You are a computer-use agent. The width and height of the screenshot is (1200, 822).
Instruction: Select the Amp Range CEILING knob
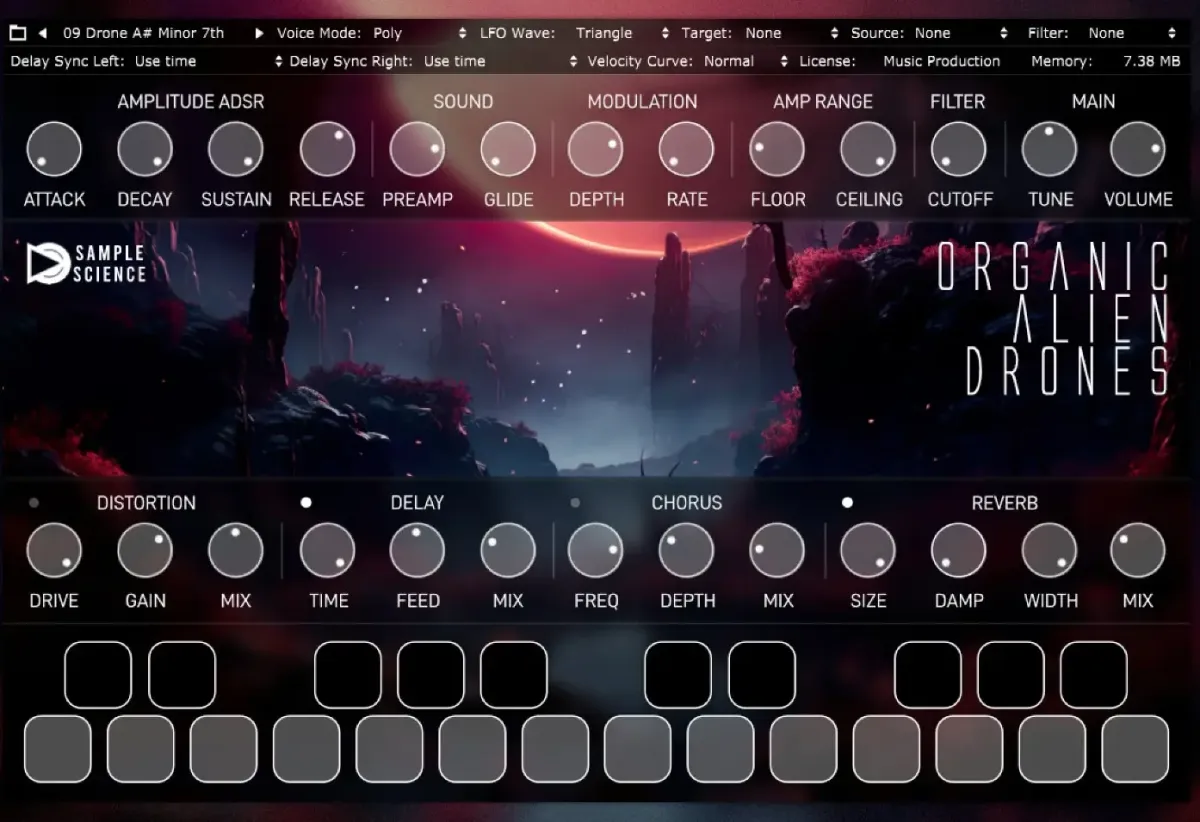click(868, 149)
